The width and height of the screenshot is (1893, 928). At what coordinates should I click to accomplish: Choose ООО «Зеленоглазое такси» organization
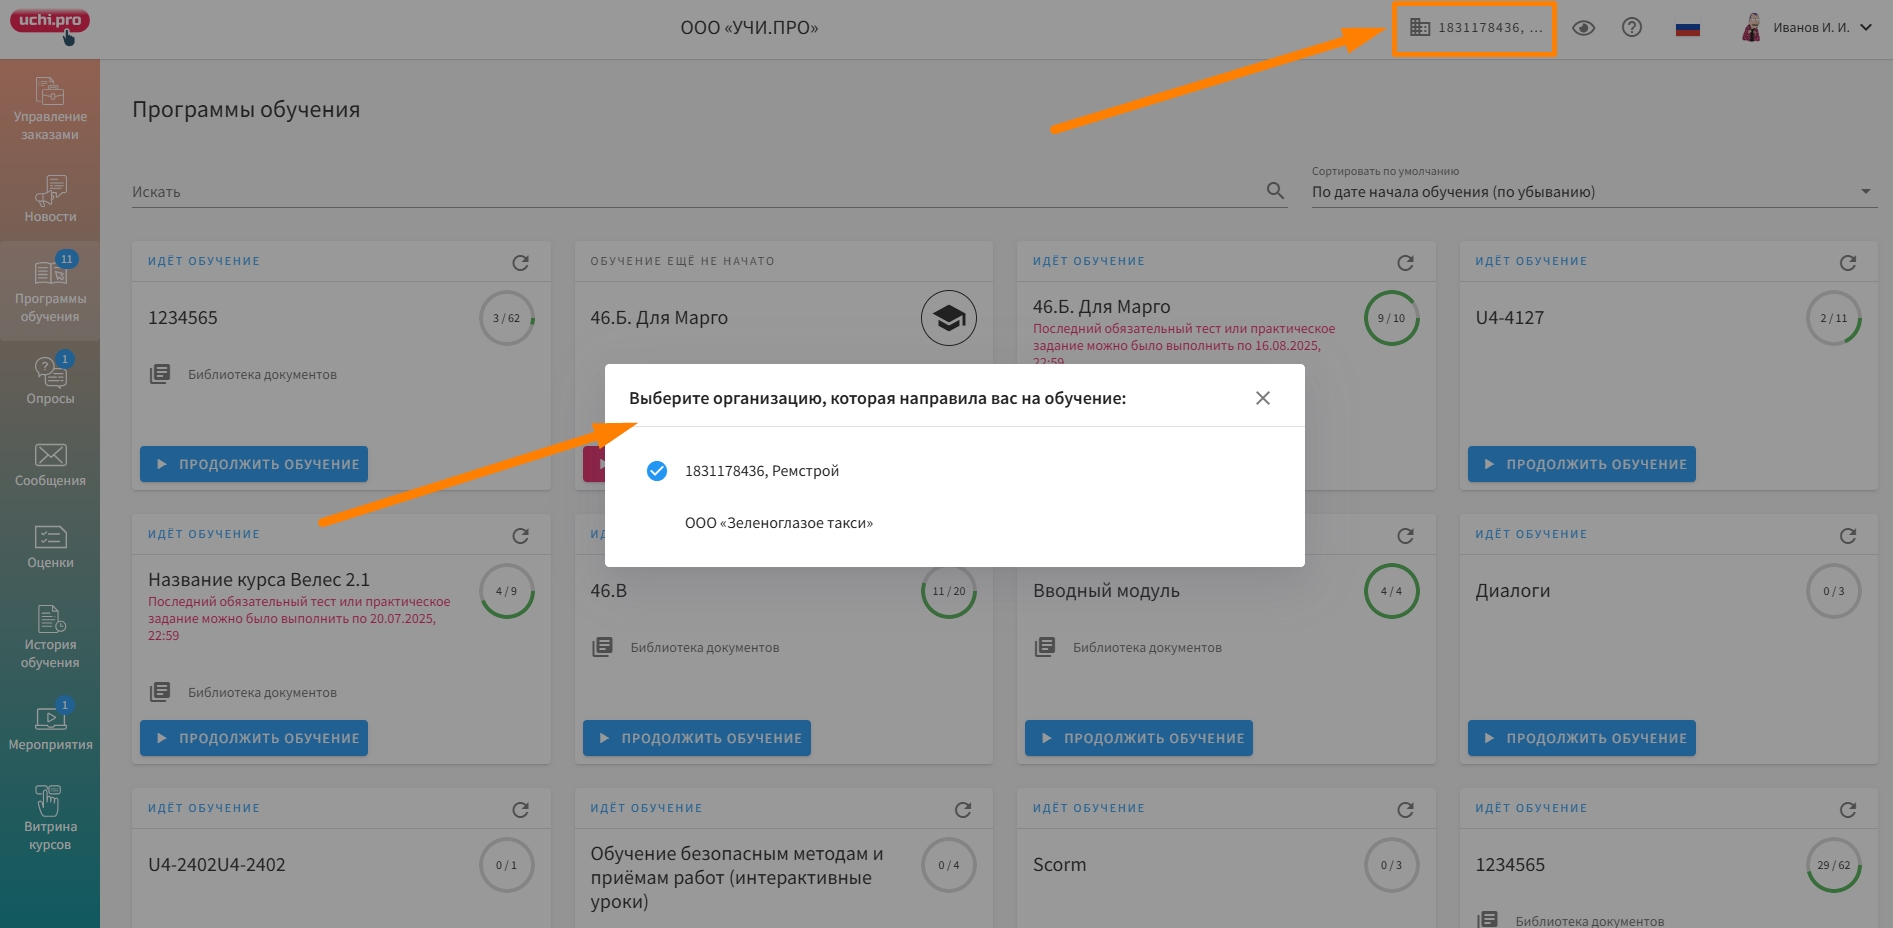(x=778, y=523)
